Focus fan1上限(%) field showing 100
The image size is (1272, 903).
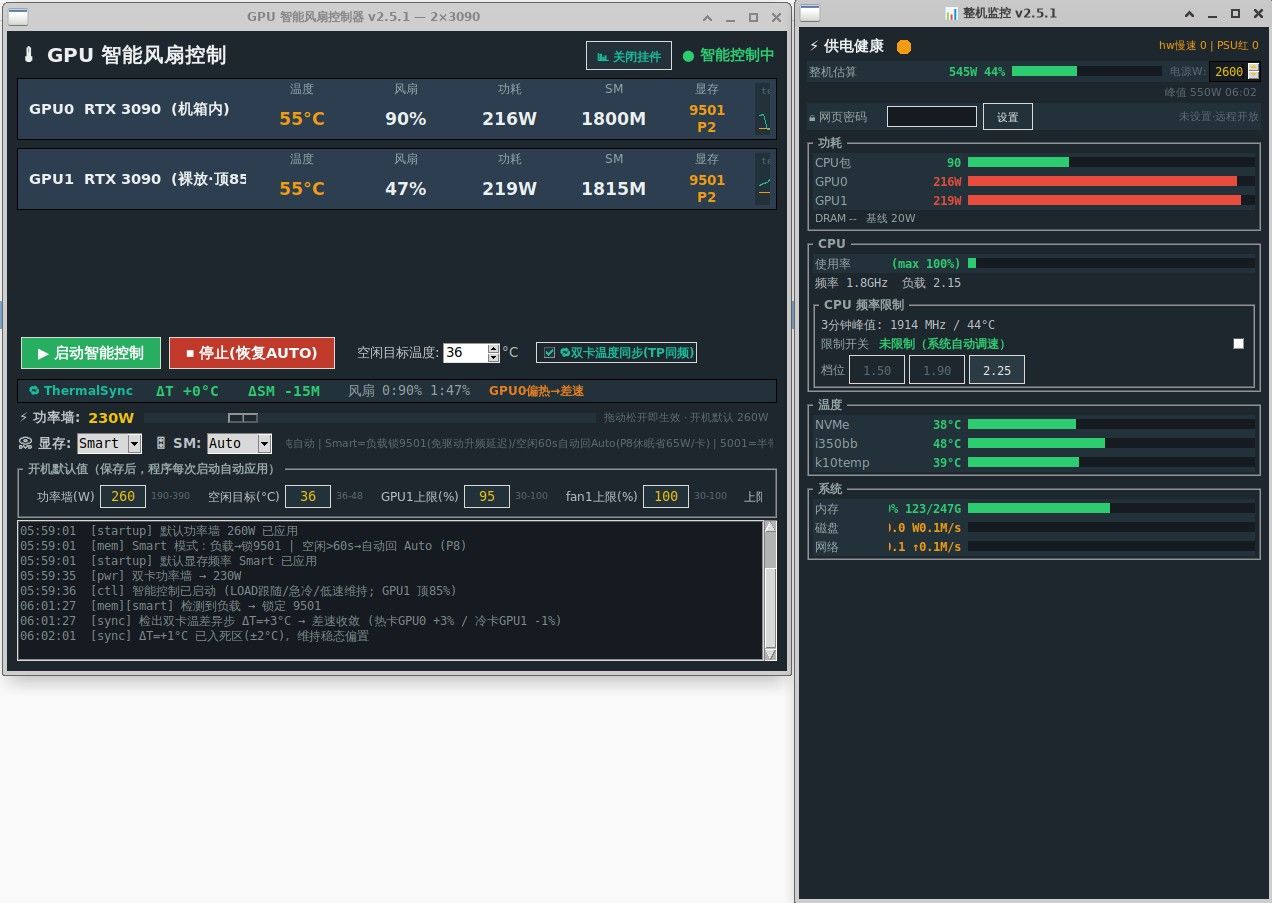[665, 497]
